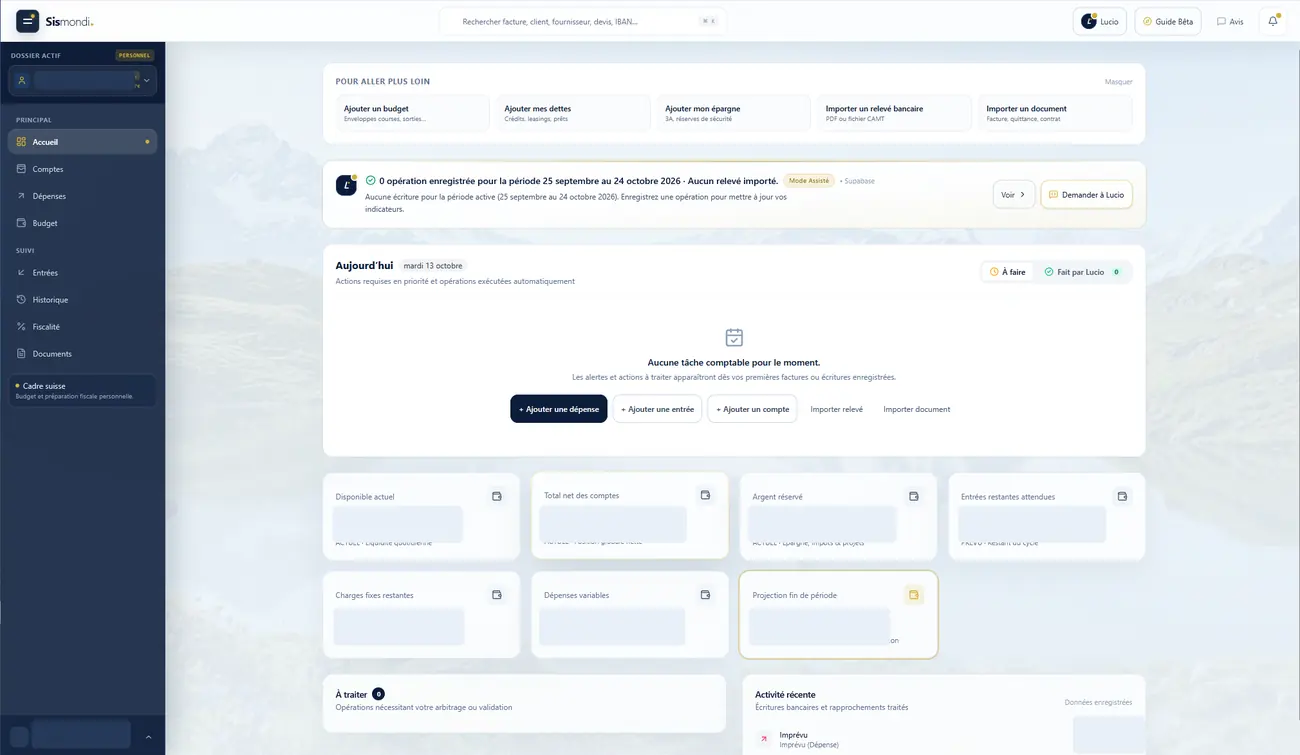Select Entrées under Suivi
This screenshot has width=1300, height=755.
82,272
